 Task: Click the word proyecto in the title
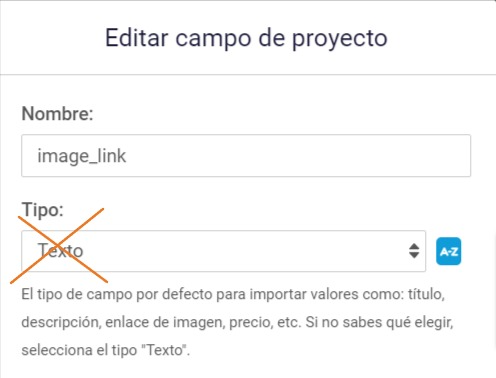(340, 39)
